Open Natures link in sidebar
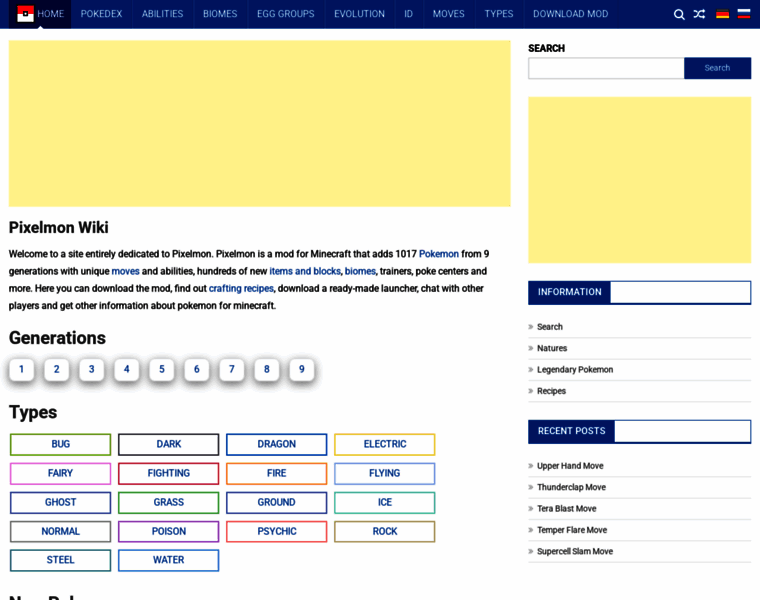This screenshot has height=600, width=760. click(x=552, y=348)
